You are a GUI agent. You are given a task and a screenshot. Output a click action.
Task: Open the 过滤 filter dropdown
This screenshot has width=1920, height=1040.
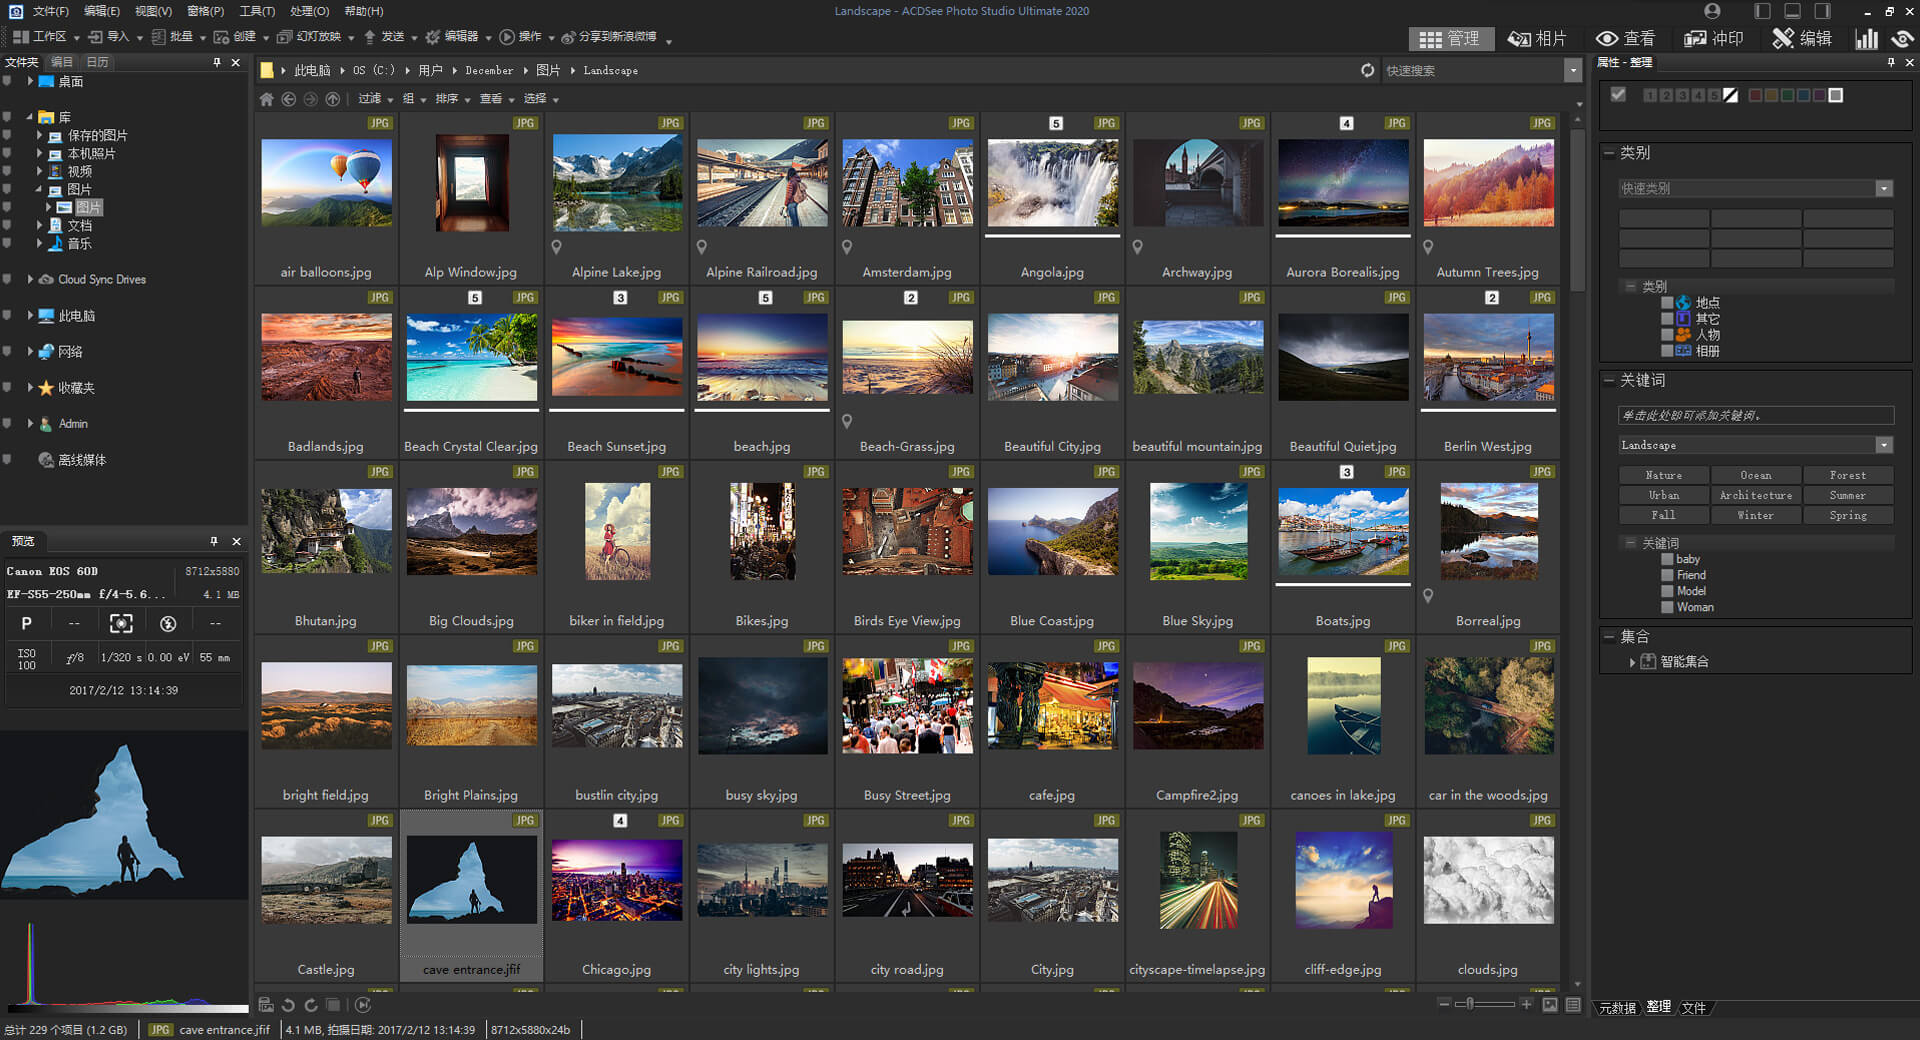coord(375,99)
